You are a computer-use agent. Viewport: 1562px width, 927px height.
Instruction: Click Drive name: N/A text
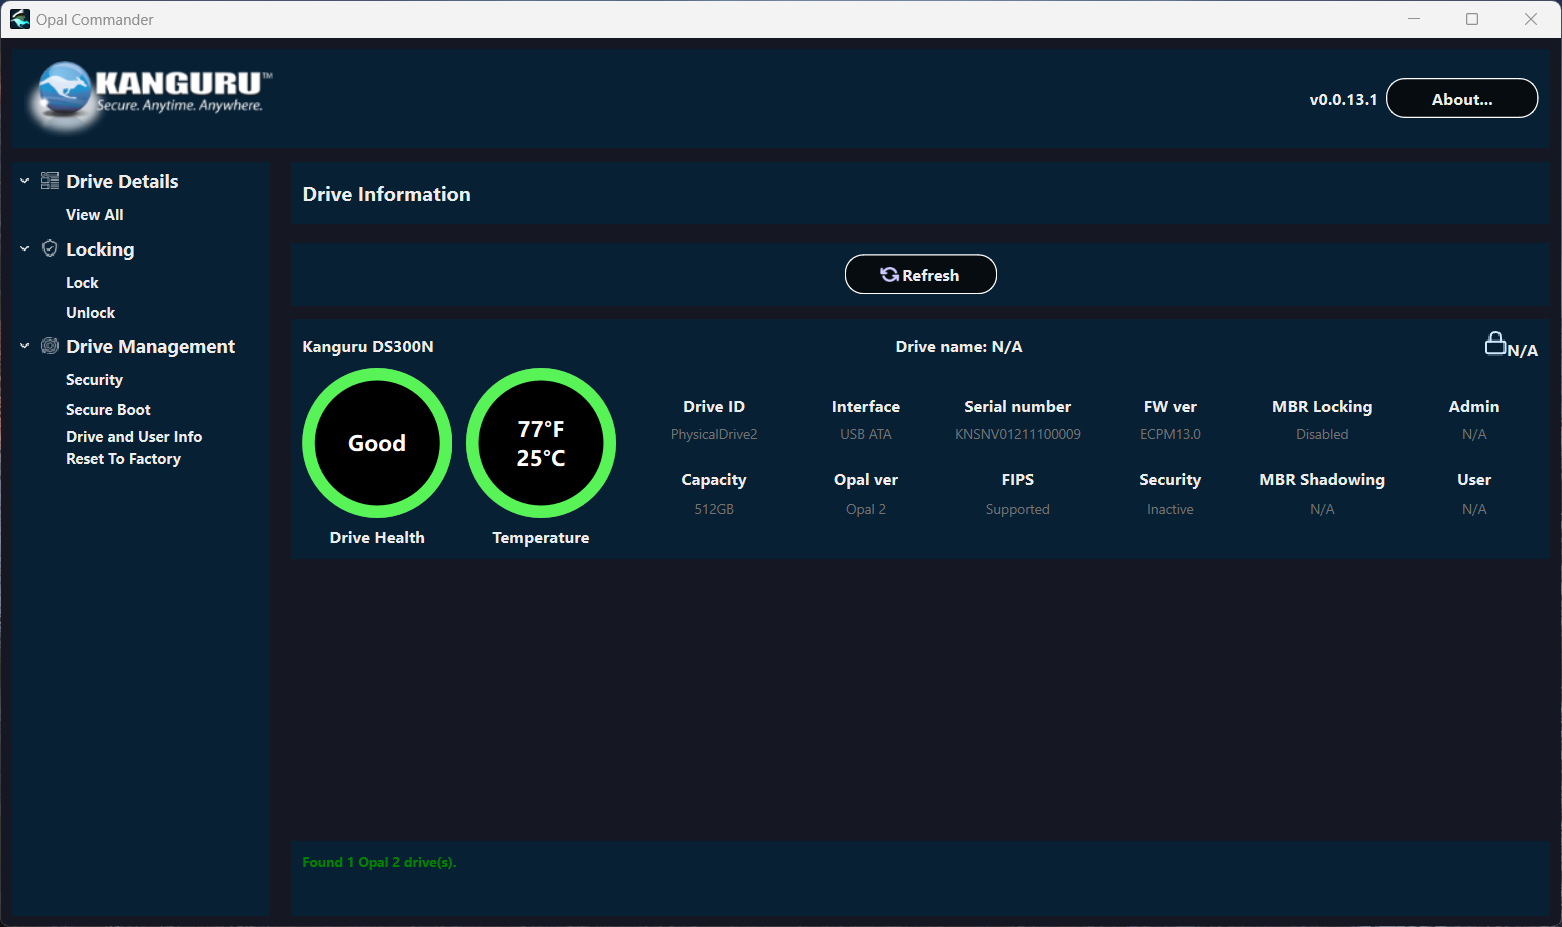pyautogui.click(x=958, y=347)
